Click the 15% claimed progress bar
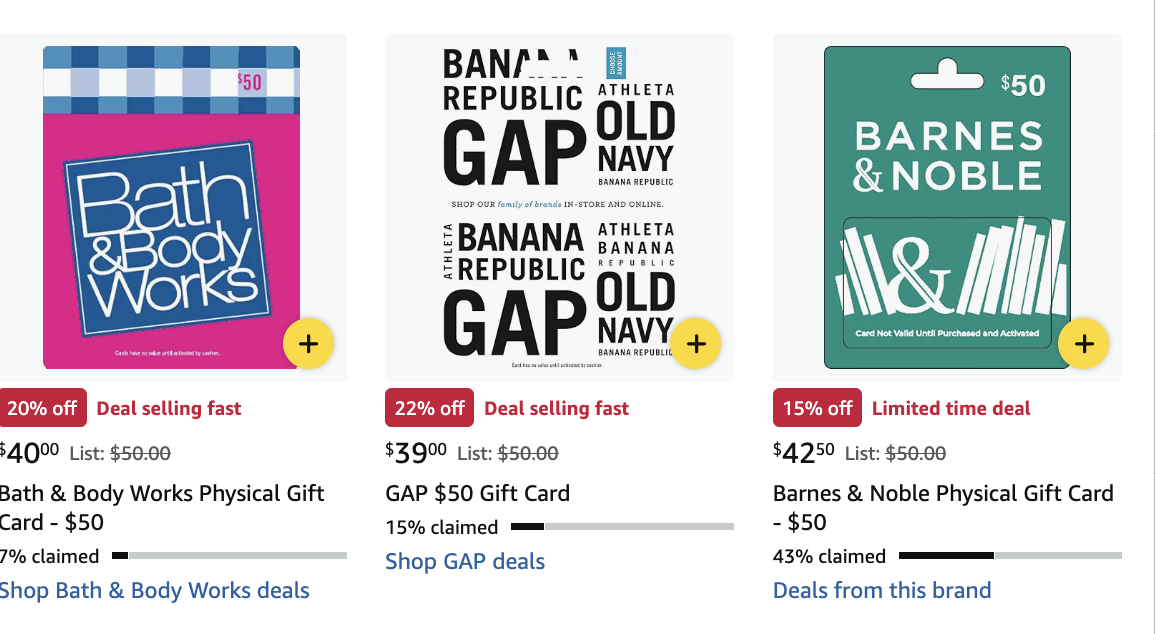Viewport: 1156px width, 634px height. tap(622, 526)
